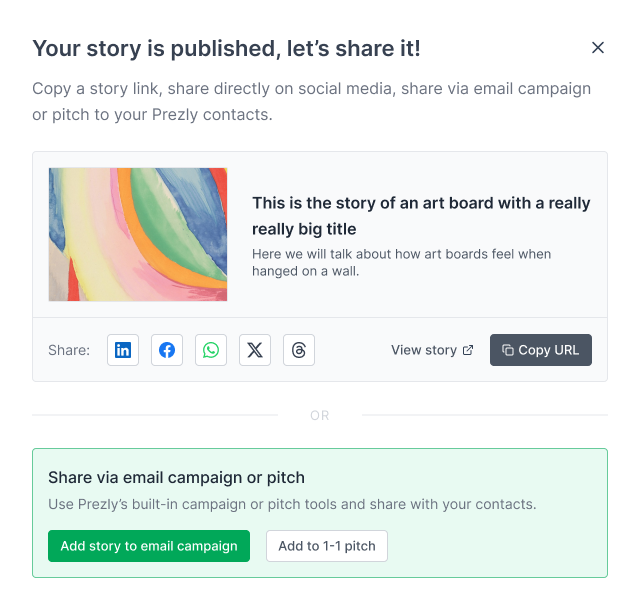Screen dimensions: 640x610
Task: Share the story on LinkedIn
Action: [123, 350]
